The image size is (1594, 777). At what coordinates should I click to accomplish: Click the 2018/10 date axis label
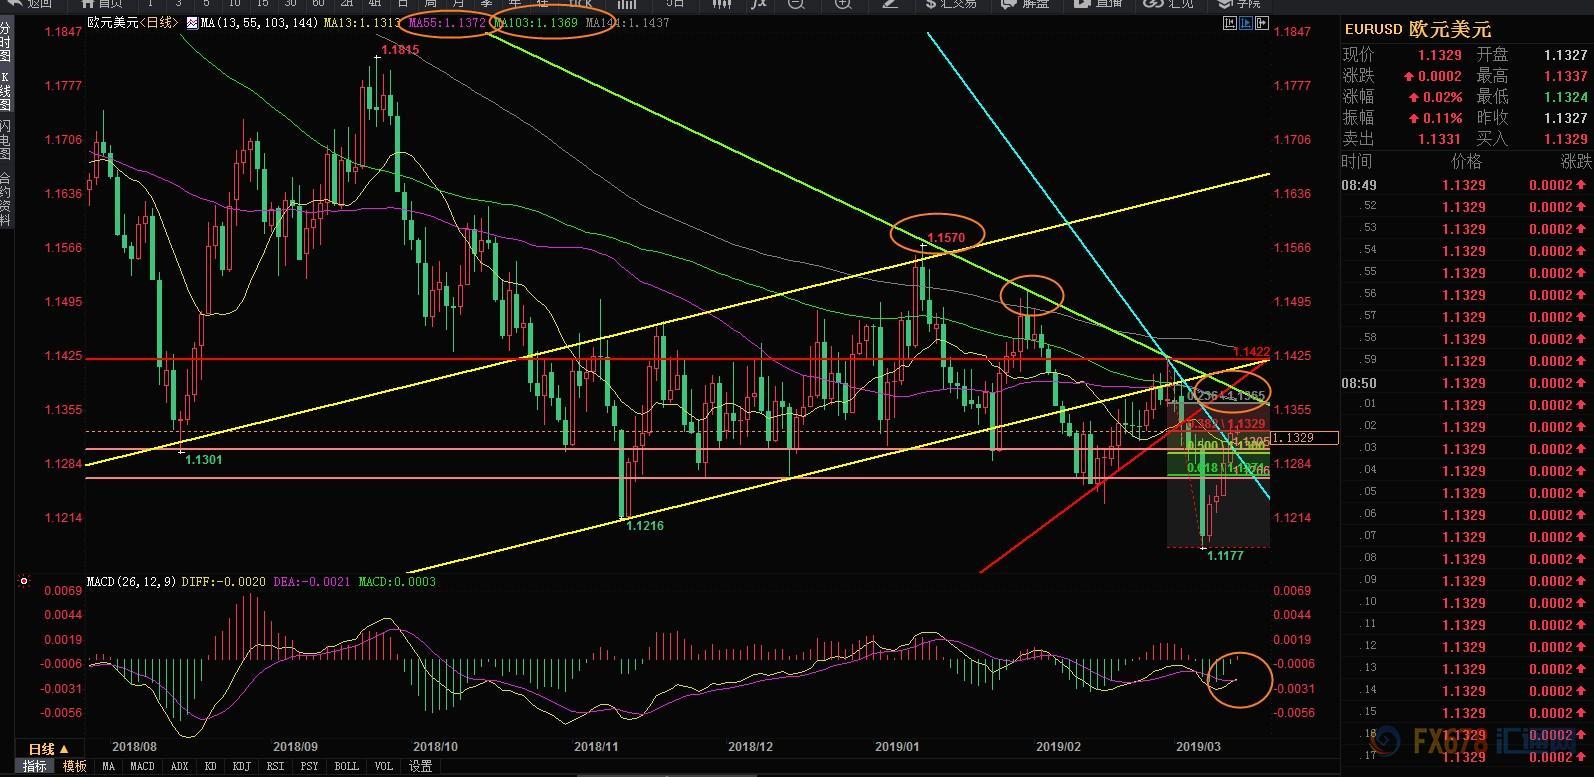click(435, 746)
